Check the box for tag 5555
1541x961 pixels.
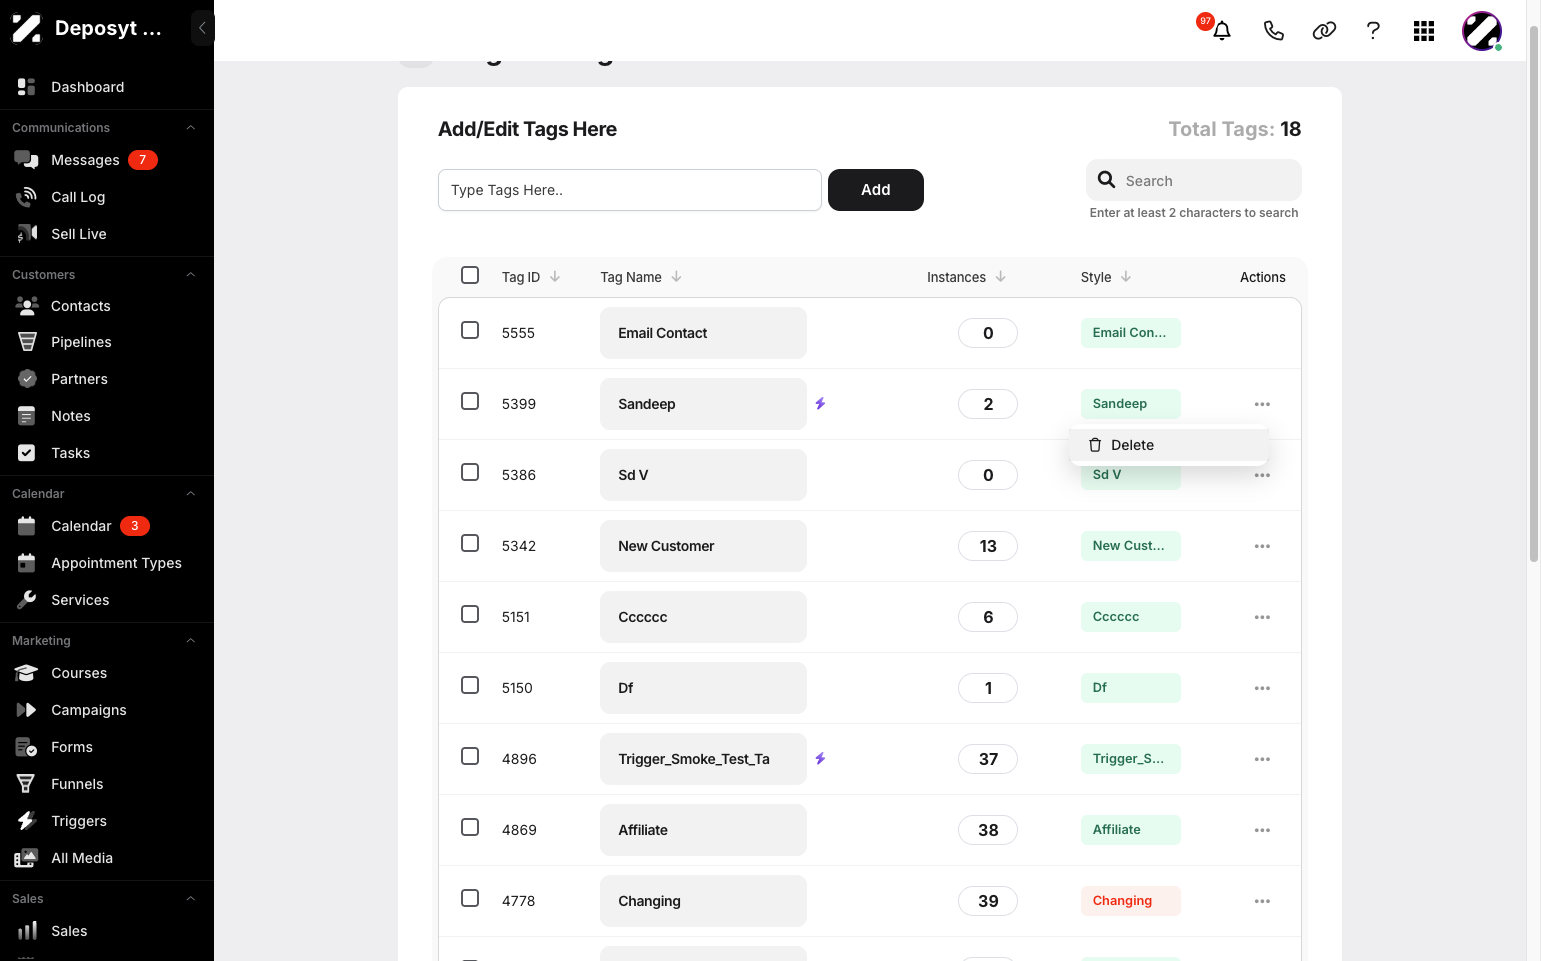click(x=470, y=330)
